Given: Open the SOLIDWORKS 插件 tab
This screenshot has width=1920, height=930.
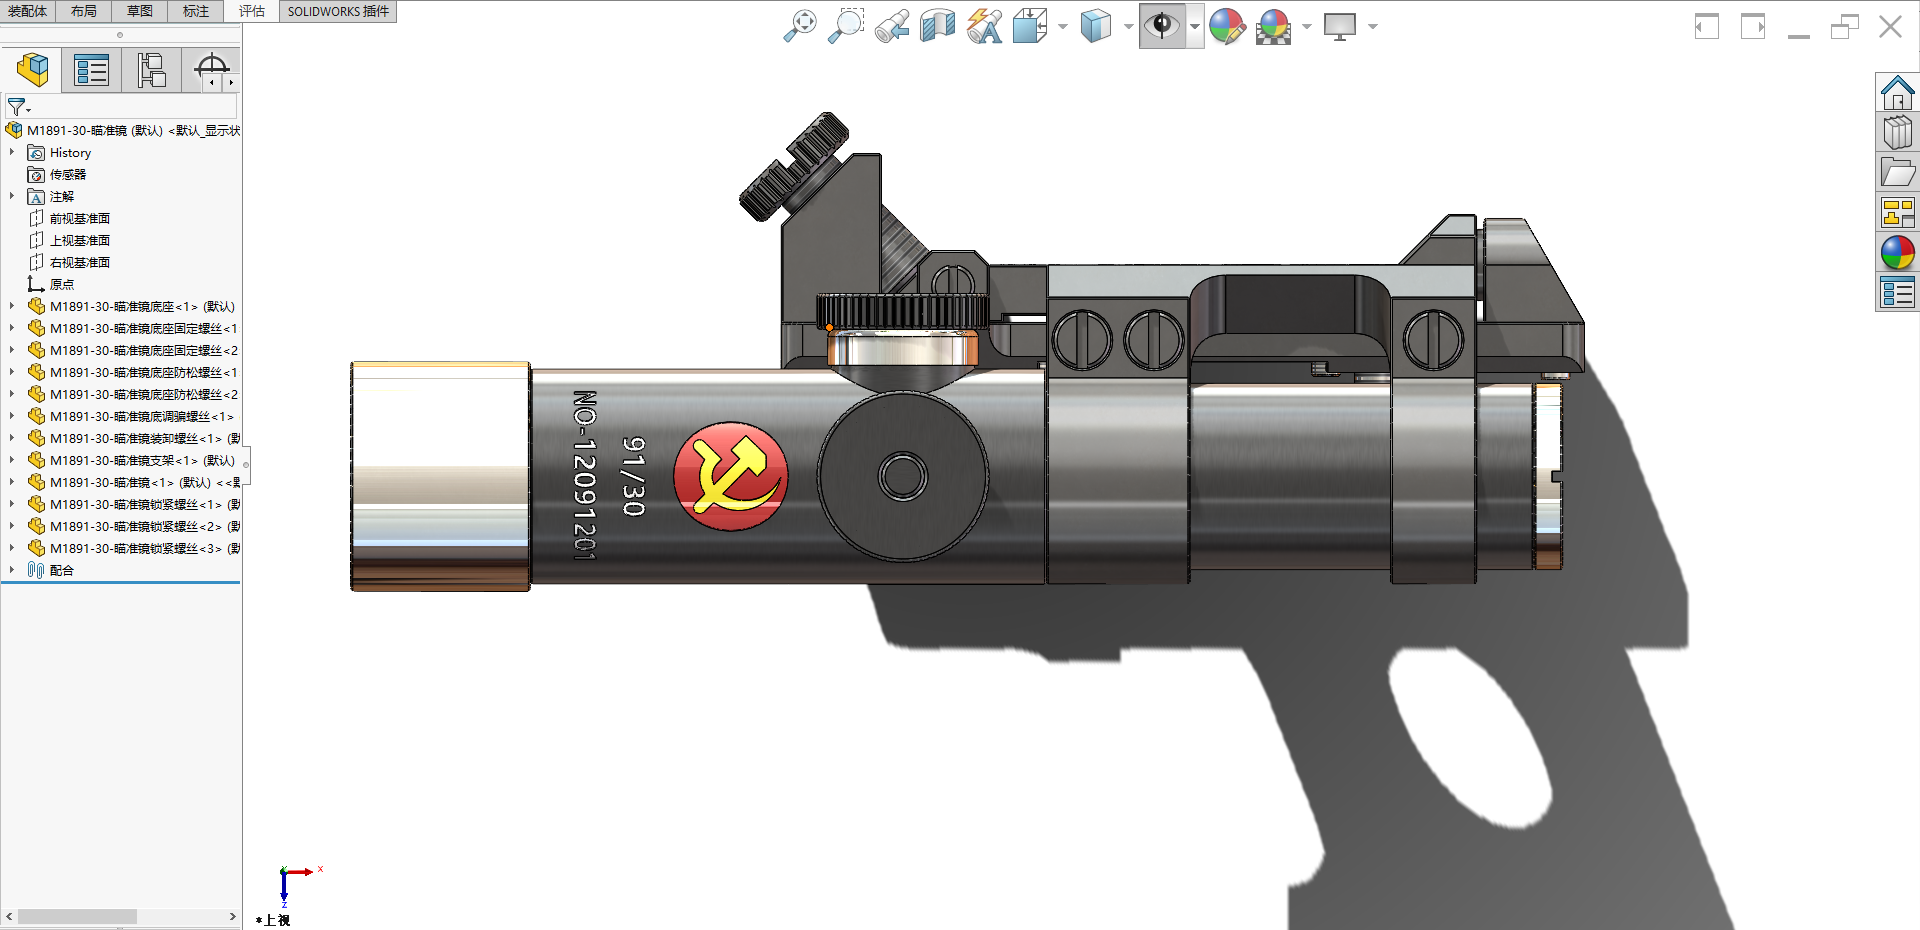Looking at the screenshot, I should (x=338, y=11).
